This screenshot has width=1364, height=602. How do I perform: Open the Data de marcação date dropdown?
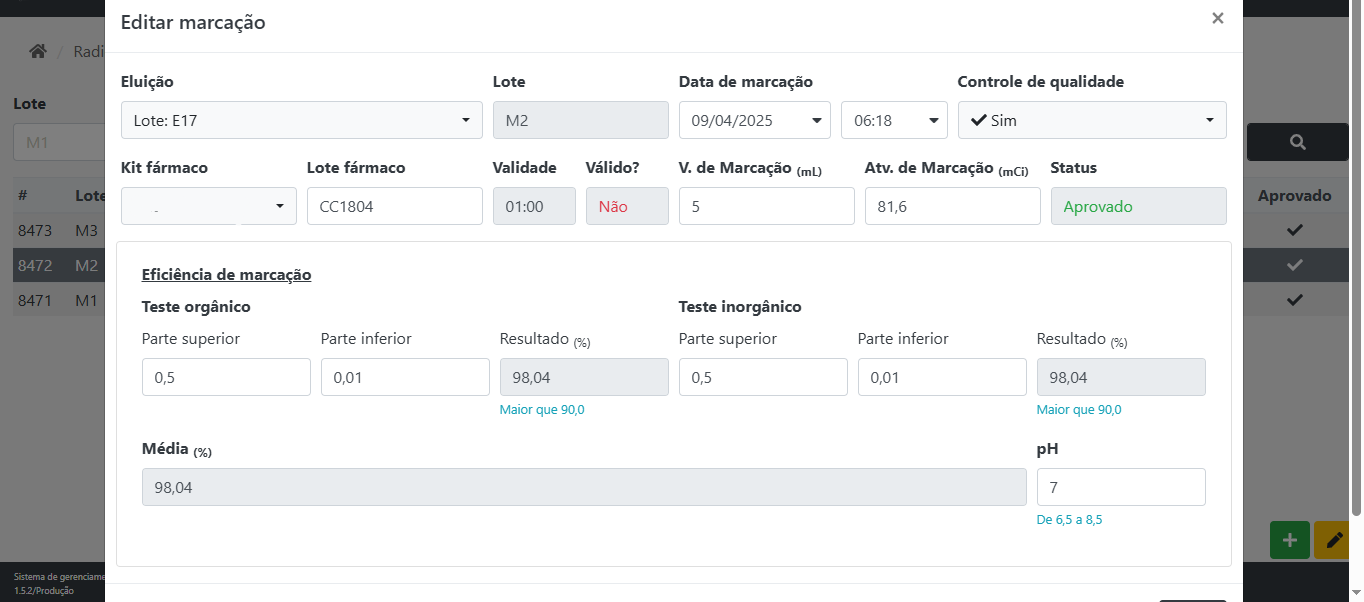(x=754, y=120)
